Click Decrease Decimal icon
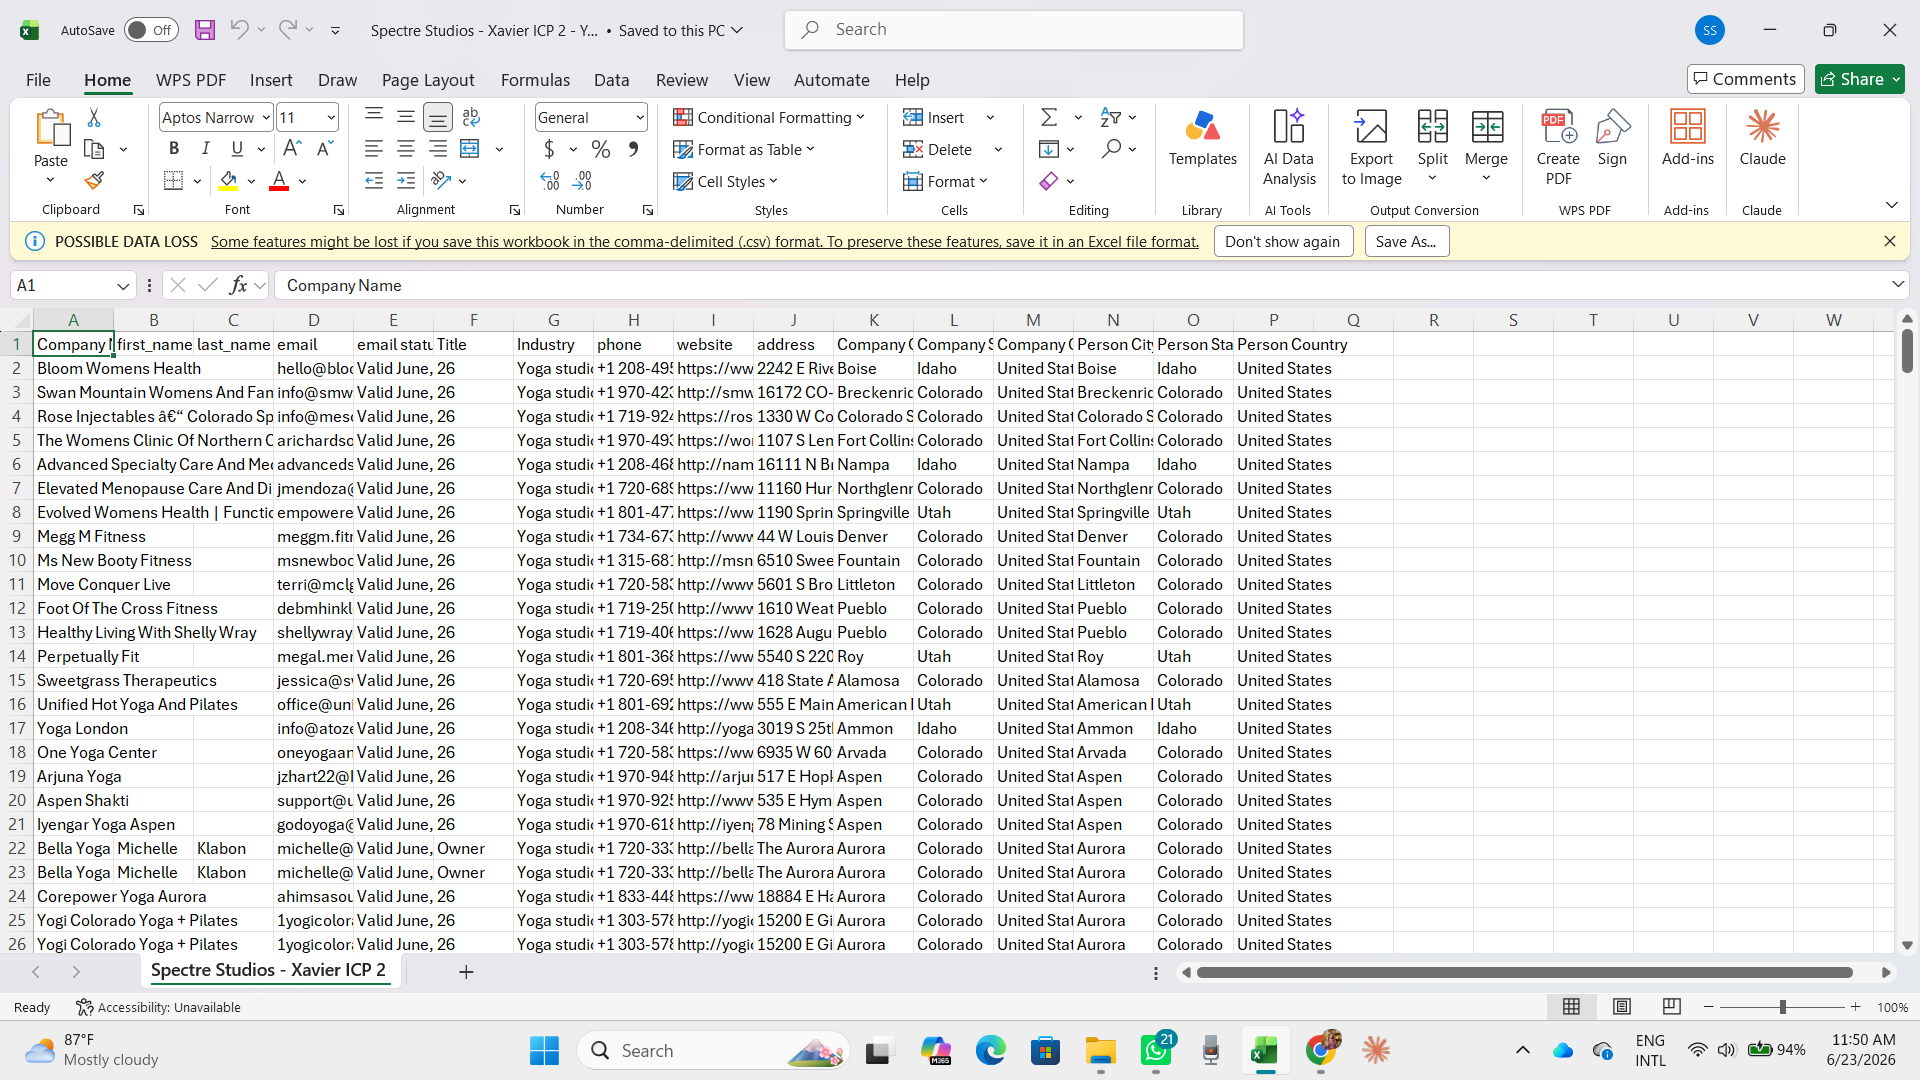Screen dimensions: 1920x1080 582,181
